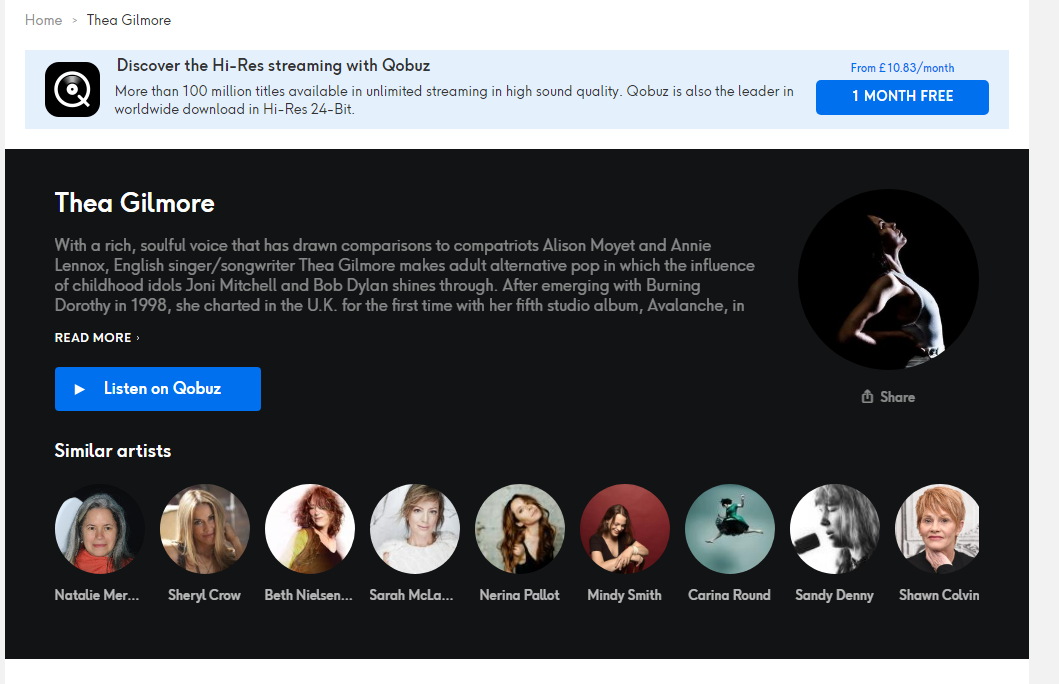Click Carina Round's artist image

point(730,529)
